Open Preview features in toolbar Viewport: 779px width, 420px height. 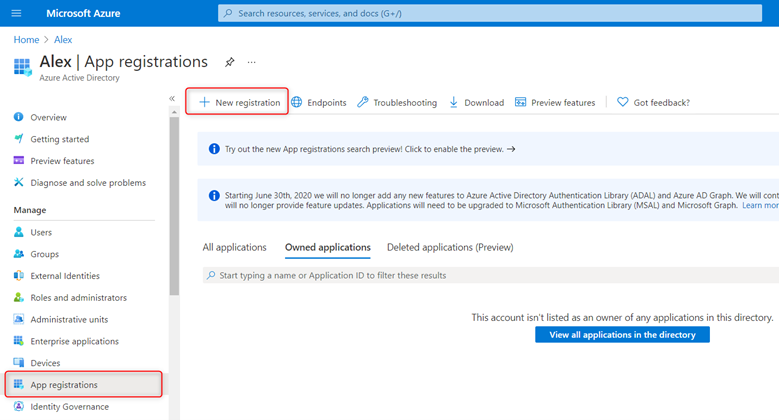(x=555, y=102)
